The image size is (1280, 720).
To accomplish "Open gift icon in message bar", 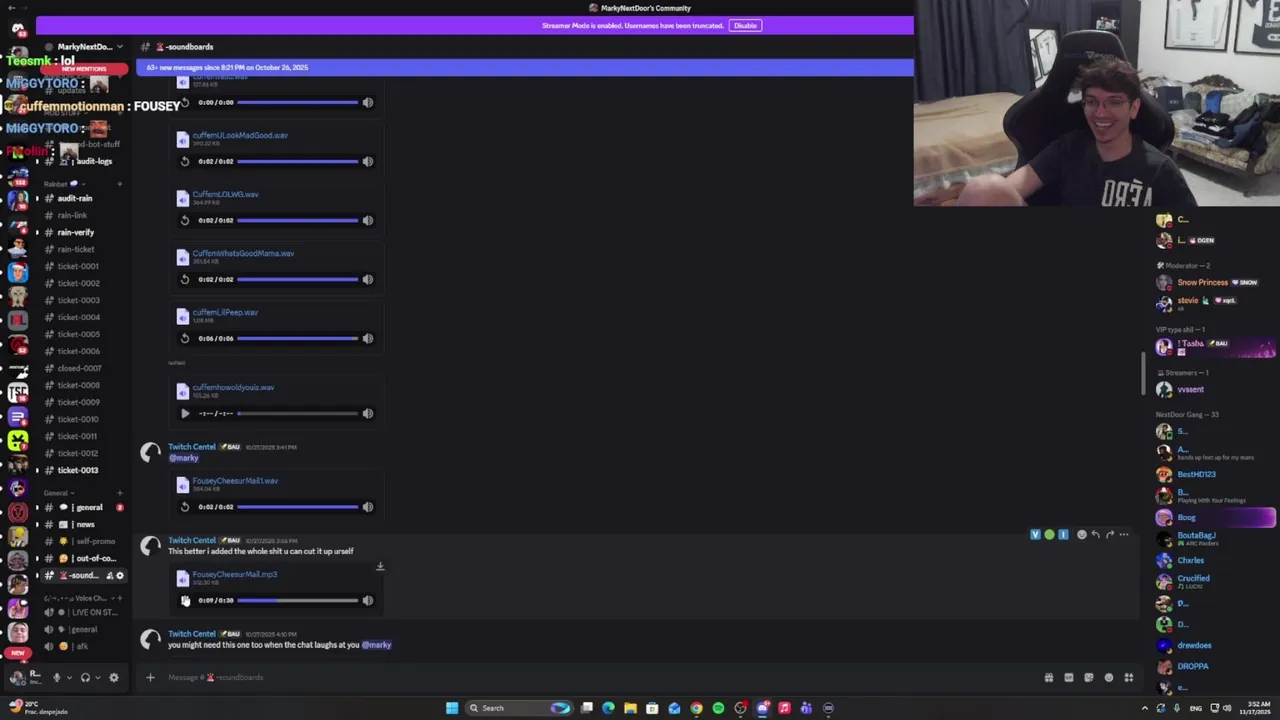I will [1049, 677].
